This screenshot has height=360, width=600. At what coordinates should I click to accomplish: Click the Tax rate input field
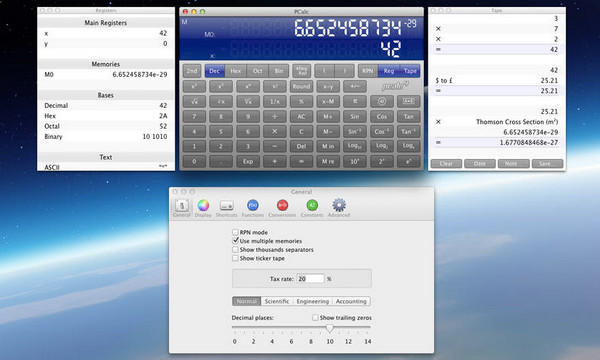(310, 279)
